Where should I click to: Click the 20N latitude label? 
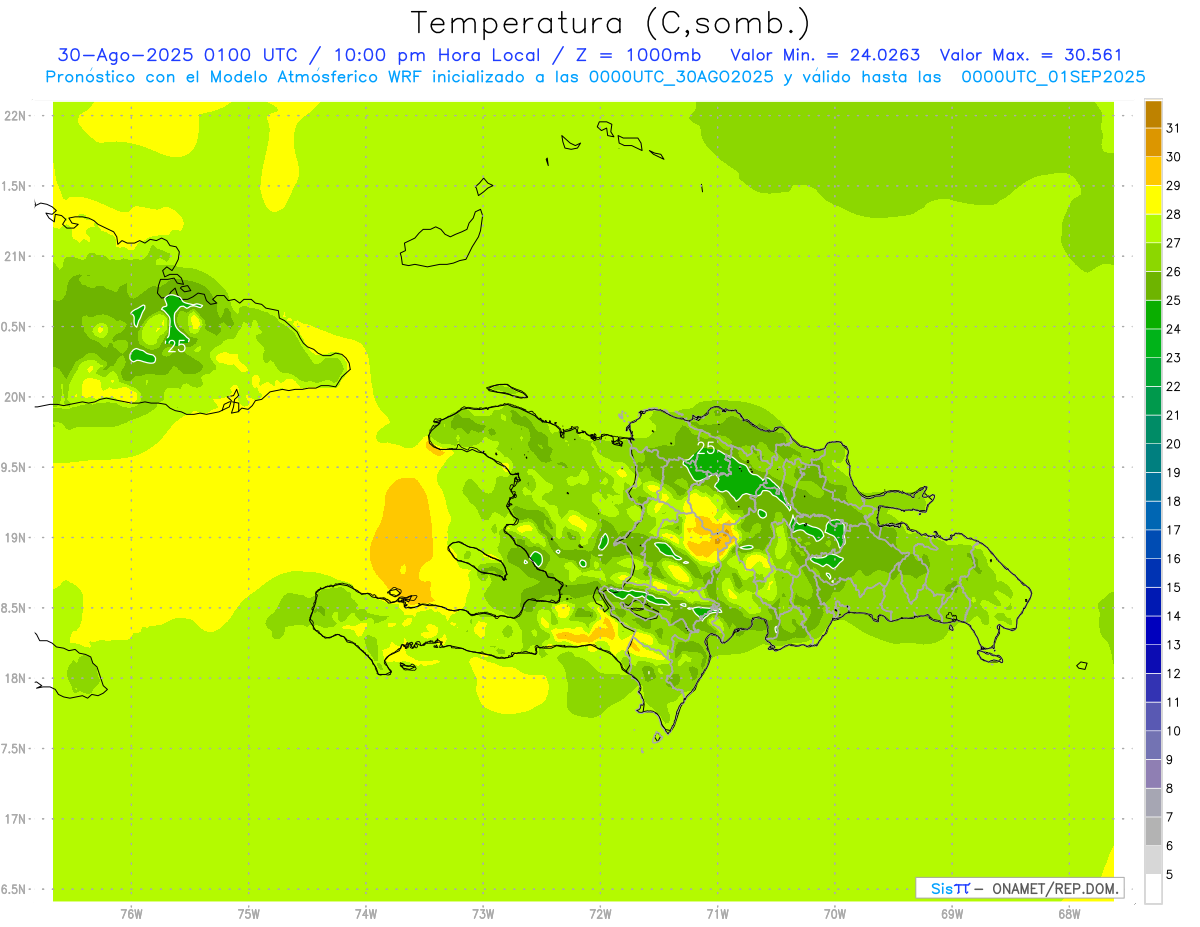15,397
